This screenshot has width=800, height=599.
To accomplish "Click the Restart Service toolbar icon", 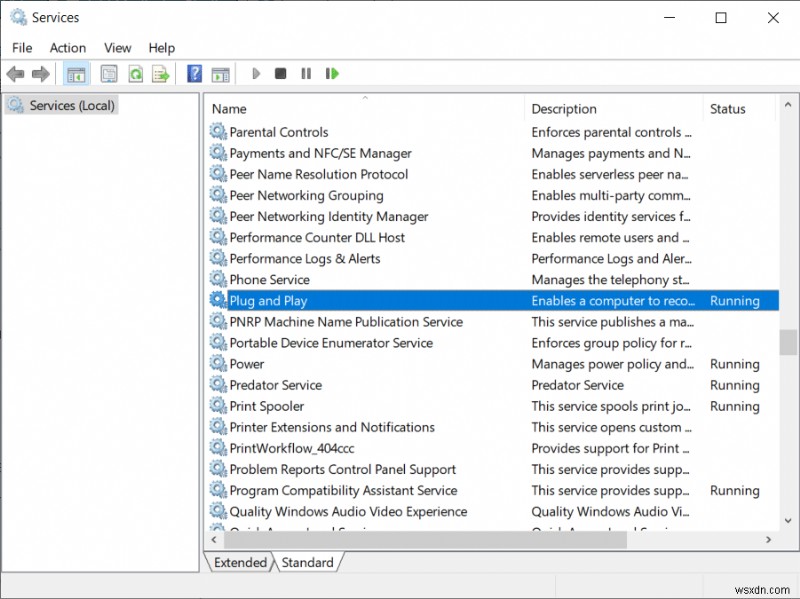I will tap(332, 74).
